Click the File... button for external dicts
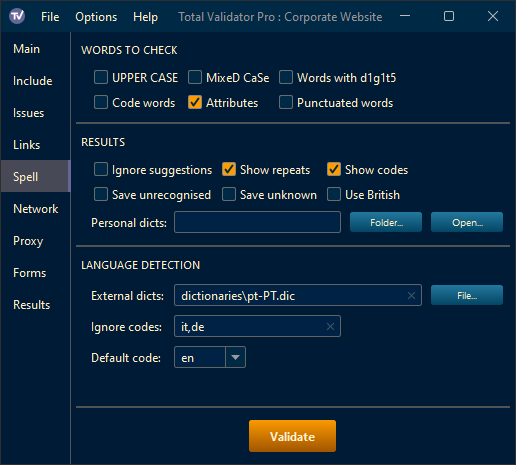 (x=467, y=295)
